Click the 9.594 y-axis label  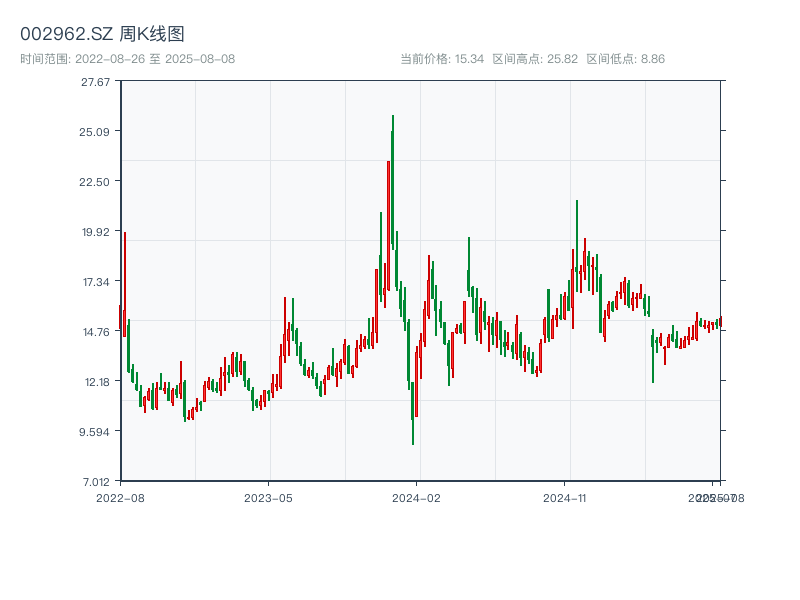point(96,431)
